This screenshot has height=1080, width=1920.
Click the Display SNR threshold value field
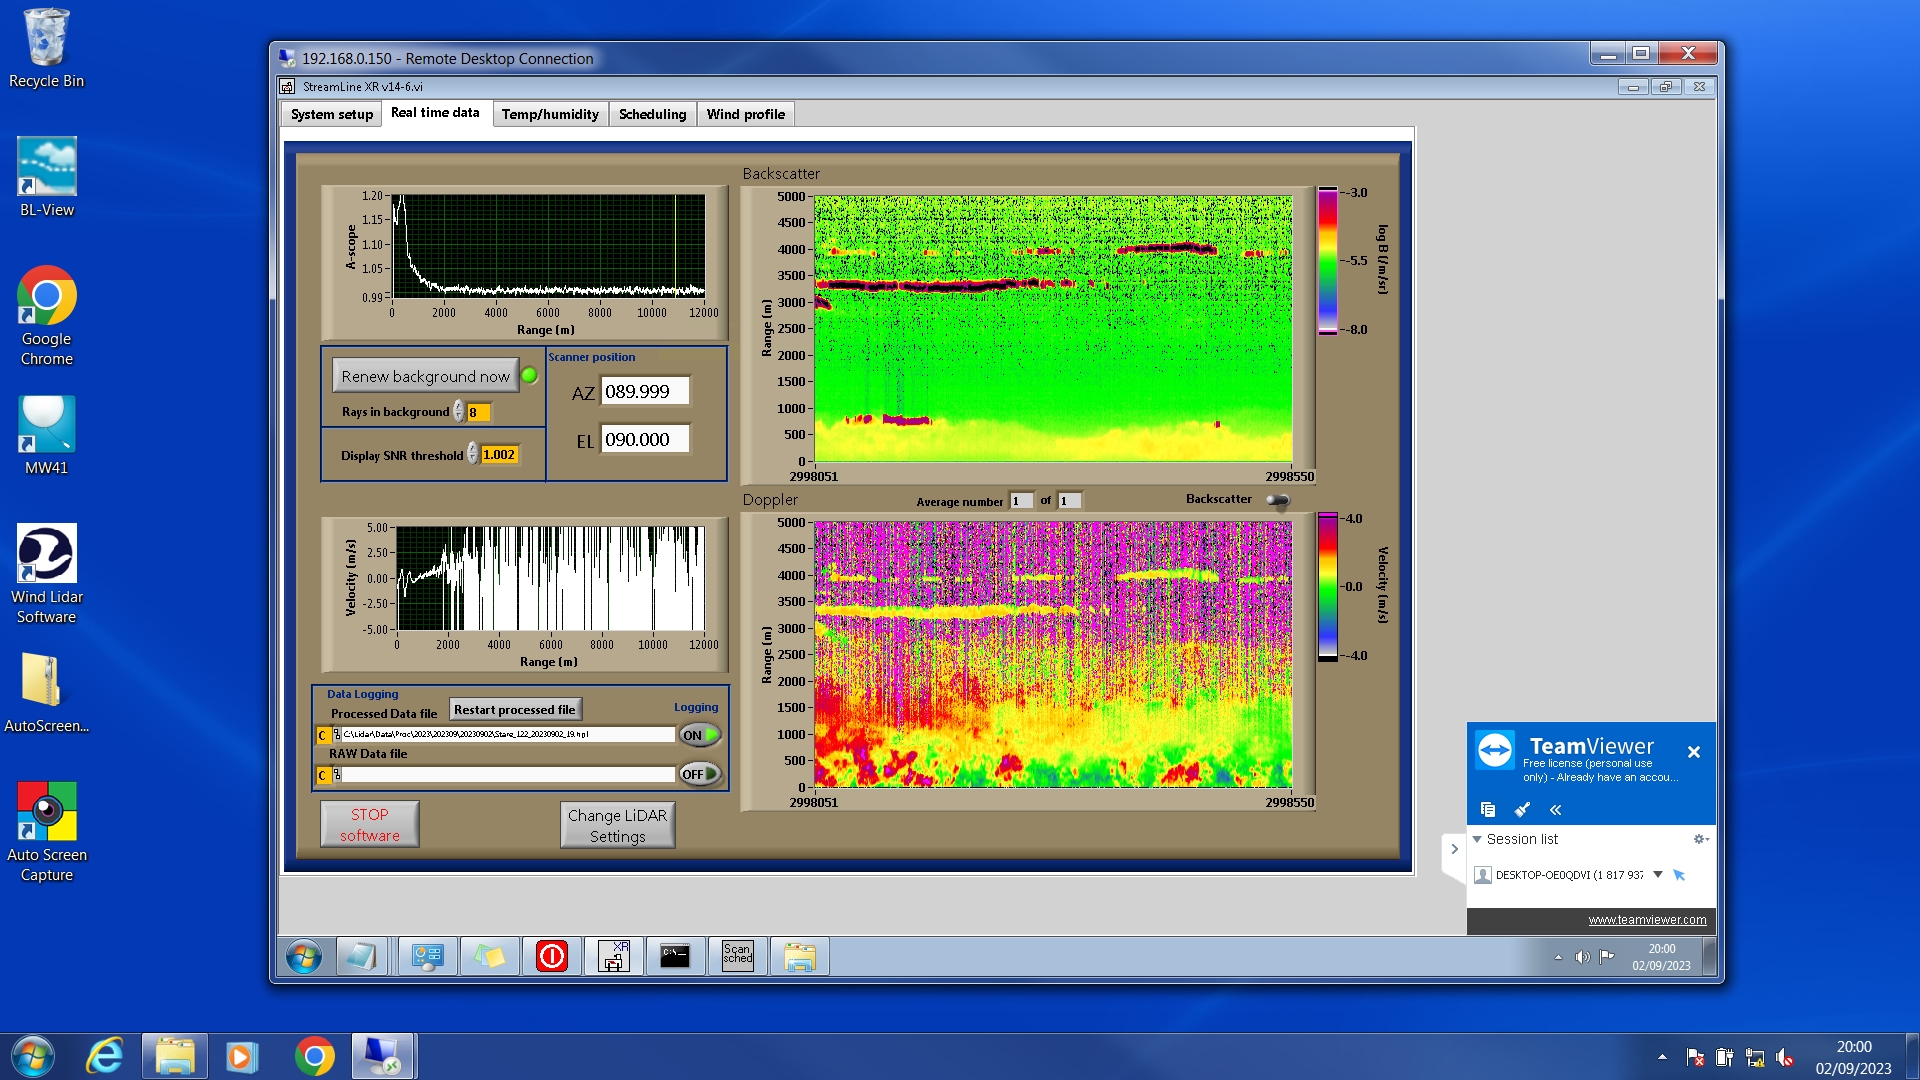pyautogui.click(x=499, y=455)
